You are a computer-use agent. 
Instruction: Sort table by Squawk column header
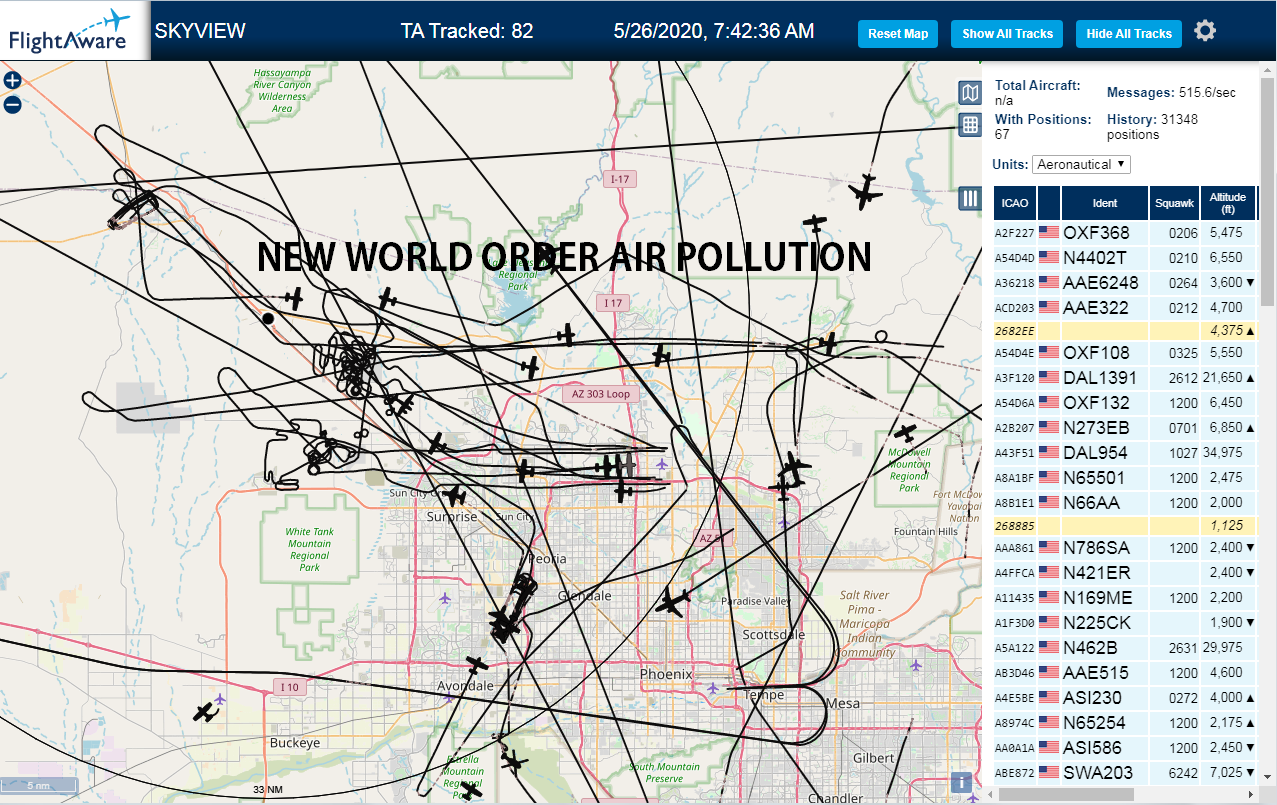1174,203
